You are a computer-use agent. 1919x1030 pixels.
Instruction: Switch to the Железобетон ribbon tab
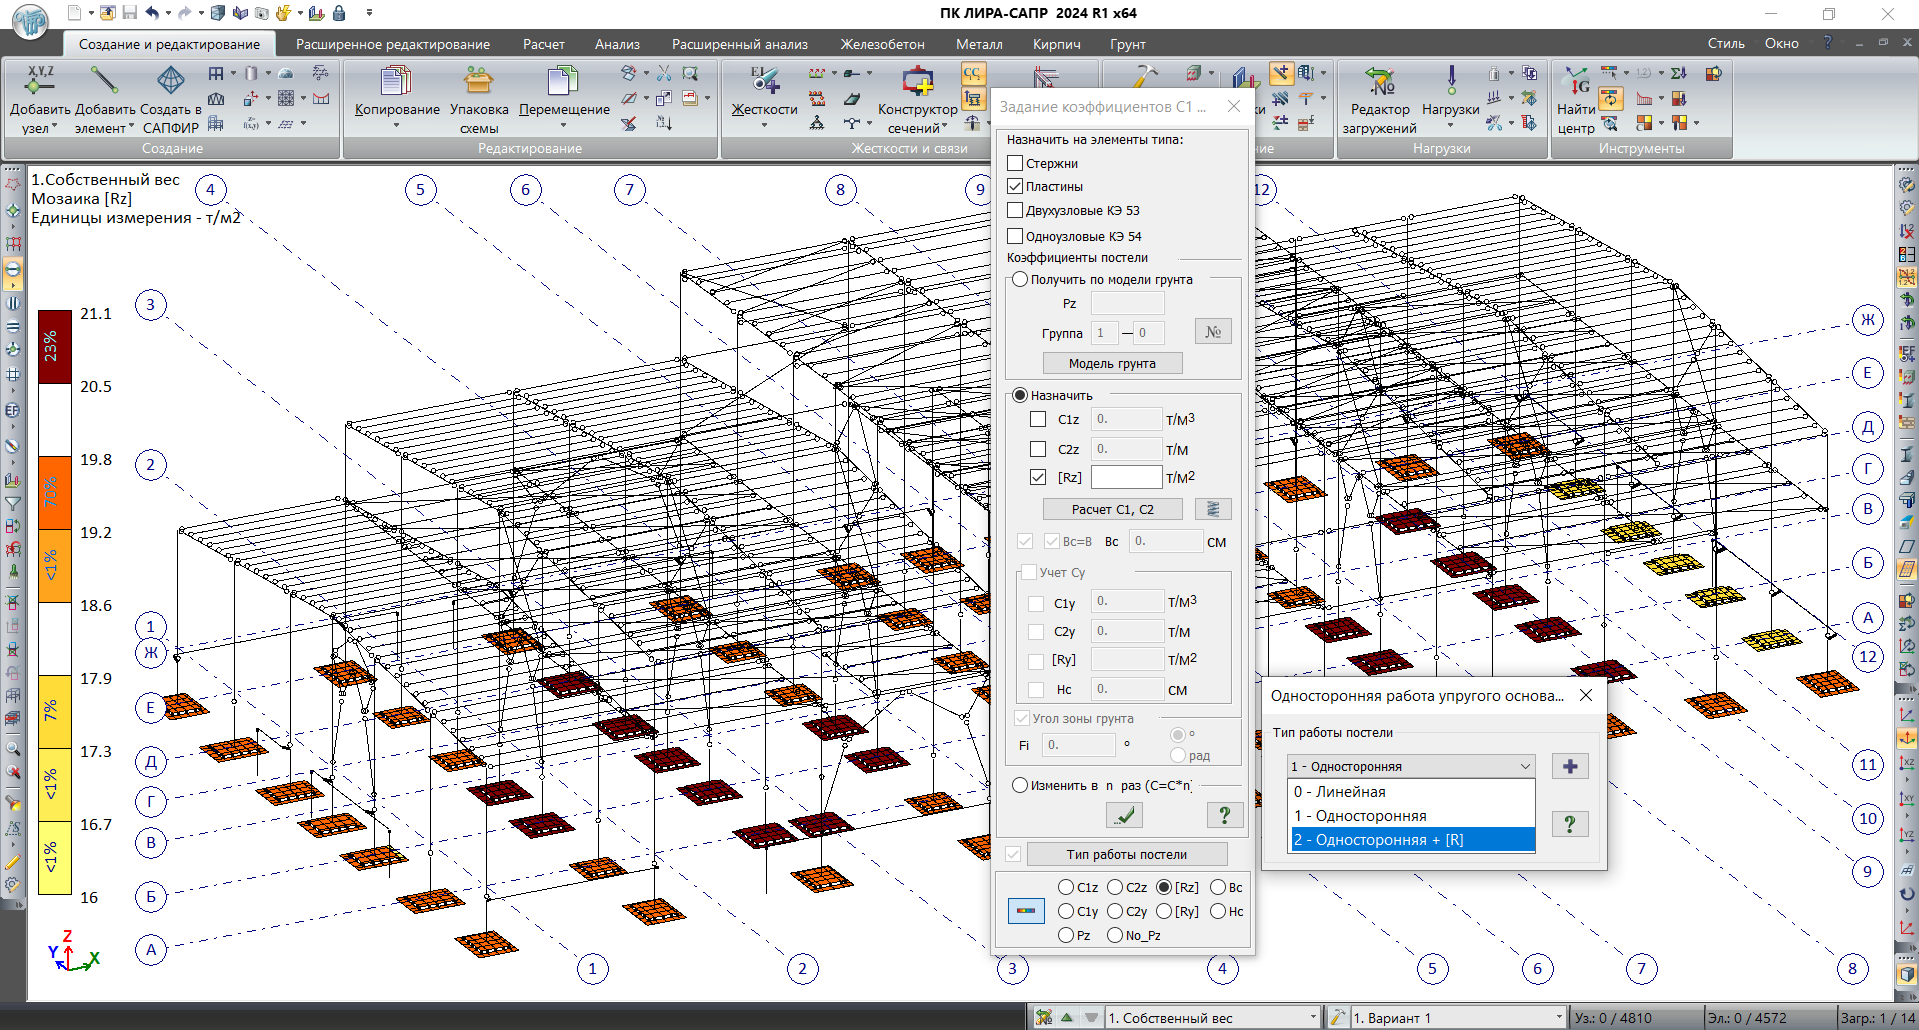tap(882, 44)
